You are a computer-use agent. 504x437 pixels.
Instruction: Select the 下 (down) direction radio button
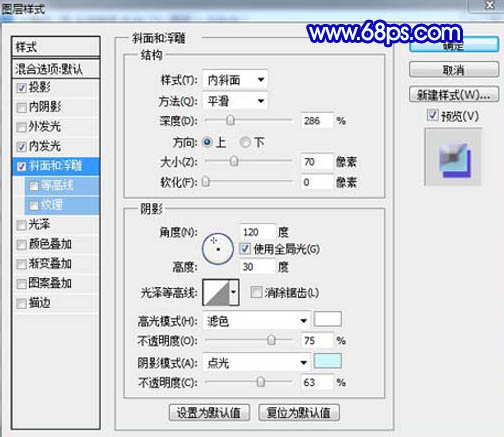(x=245, y=142)
